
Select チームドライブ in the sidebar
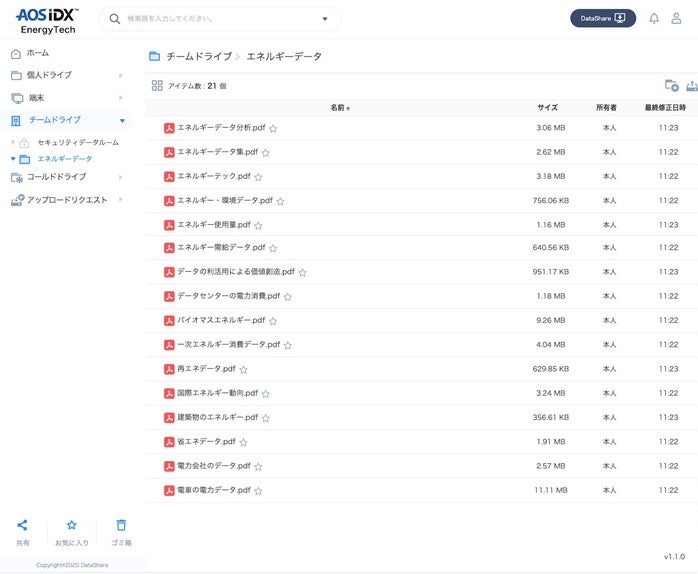(55, 120)
